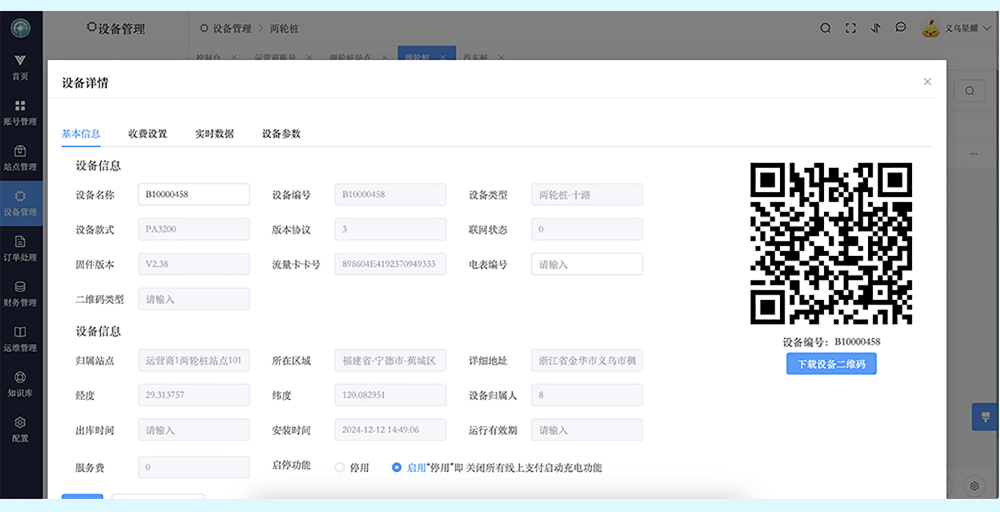Click the 运行有效期 field
Image resolution: width=1000 pixels, height=512 pixels.
coord(587,430)
